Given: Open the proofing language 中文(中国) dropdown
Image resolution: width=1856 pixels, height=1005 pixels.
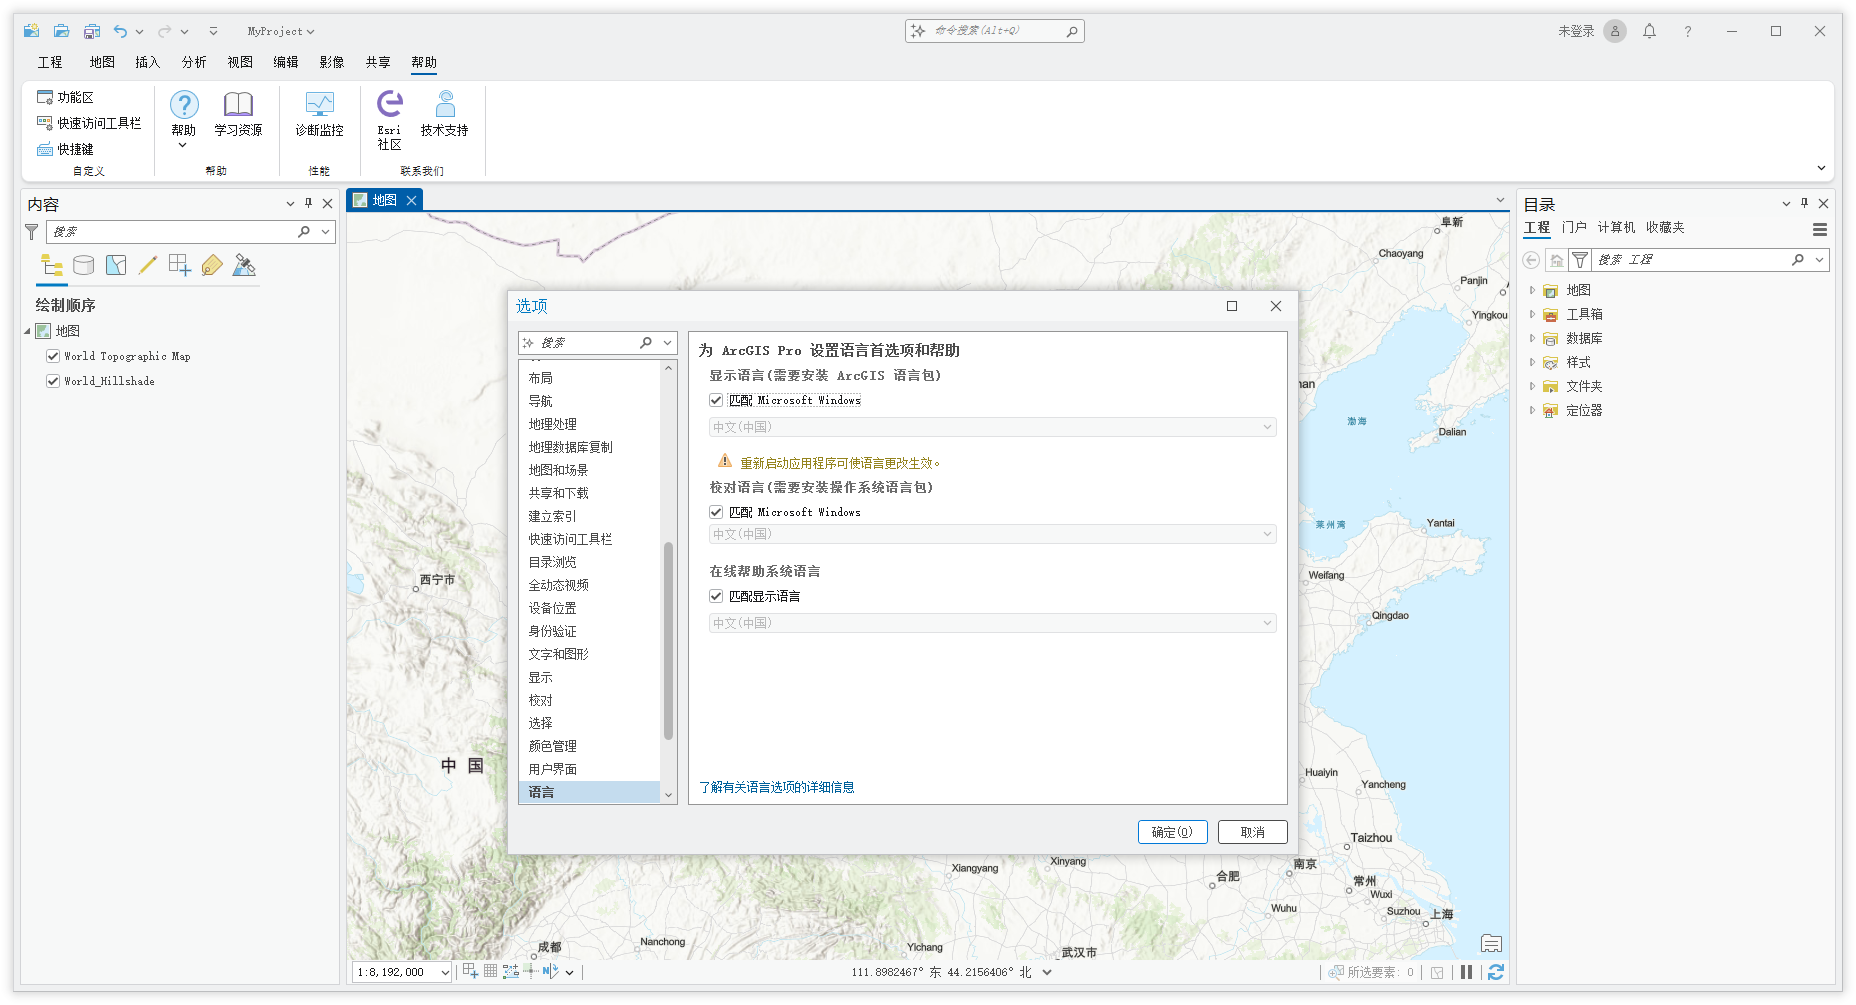Looking at the screenshot, I should pos(992,534).
